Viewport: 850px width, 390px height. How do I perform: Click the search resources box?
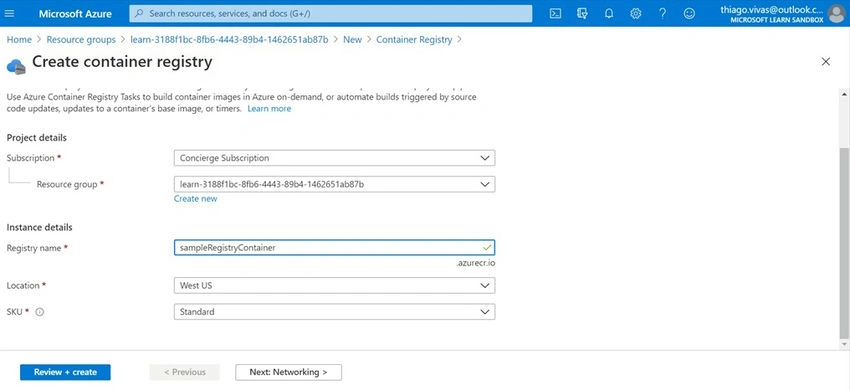(x=331, y=14)
